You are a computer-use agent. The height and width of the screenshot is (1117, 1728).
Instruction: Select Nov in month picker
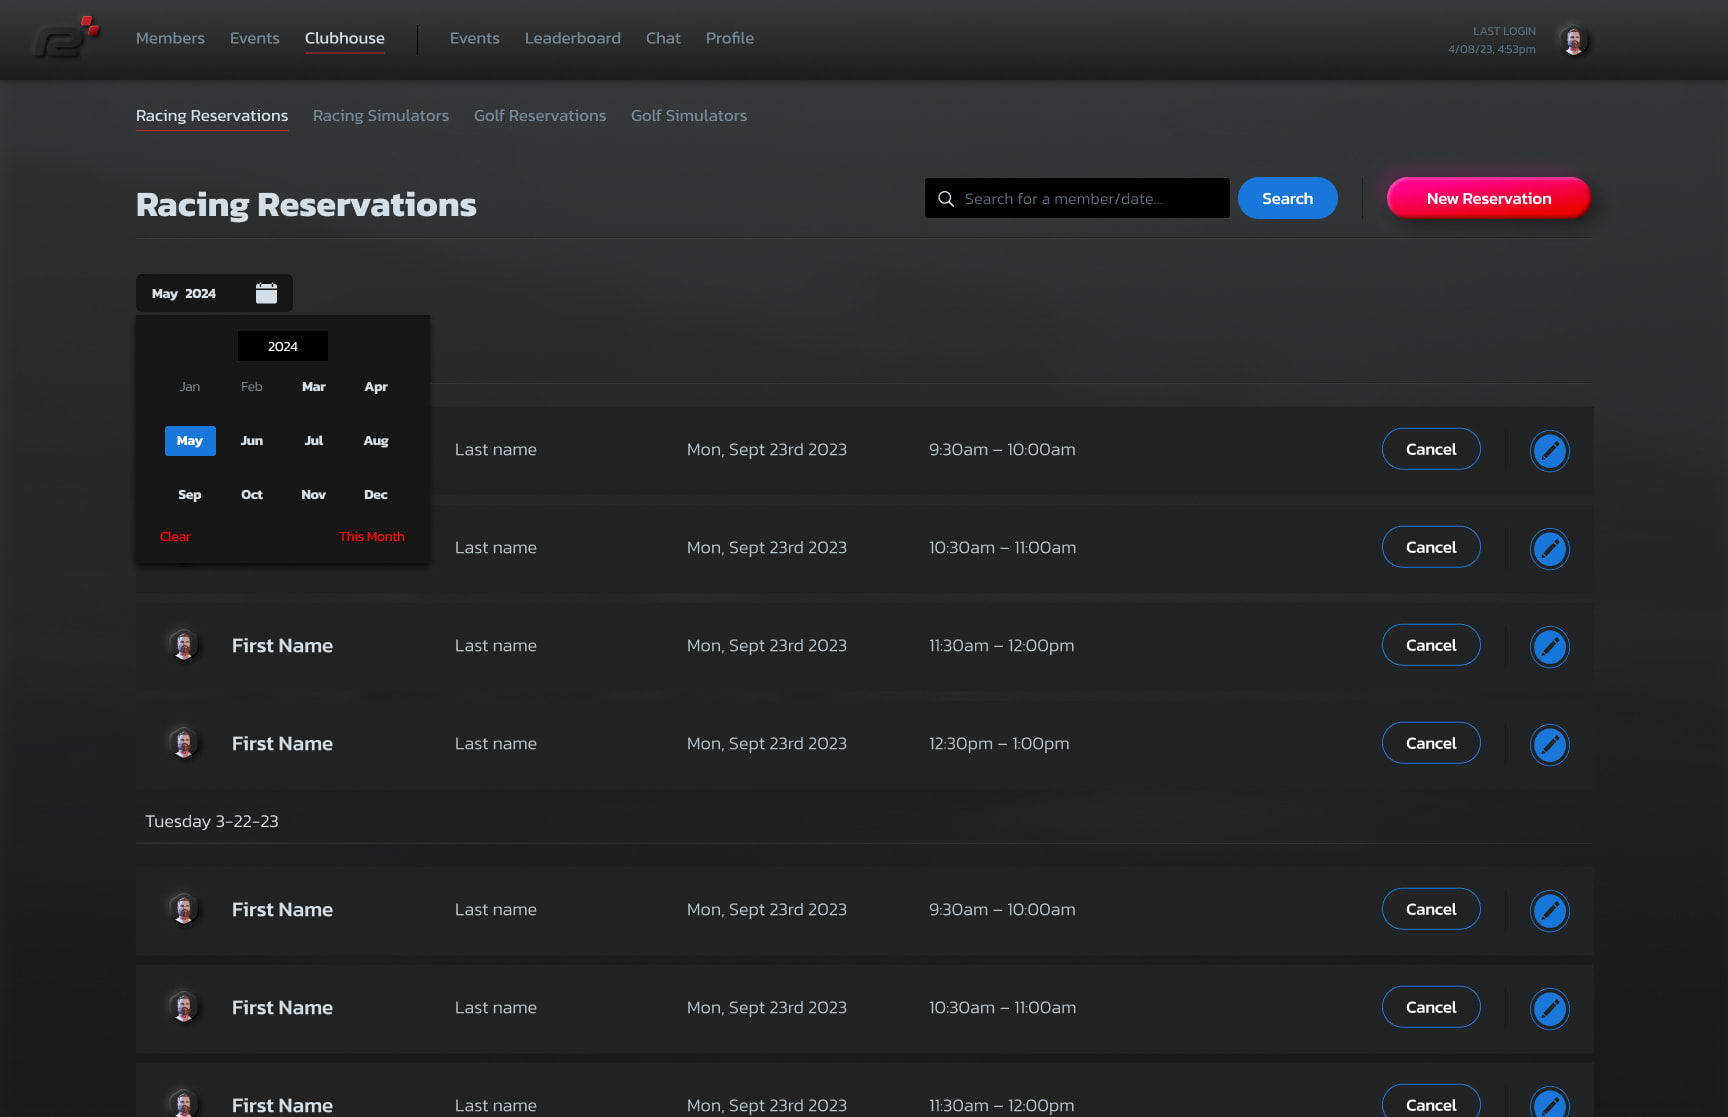tap(314, 495)
